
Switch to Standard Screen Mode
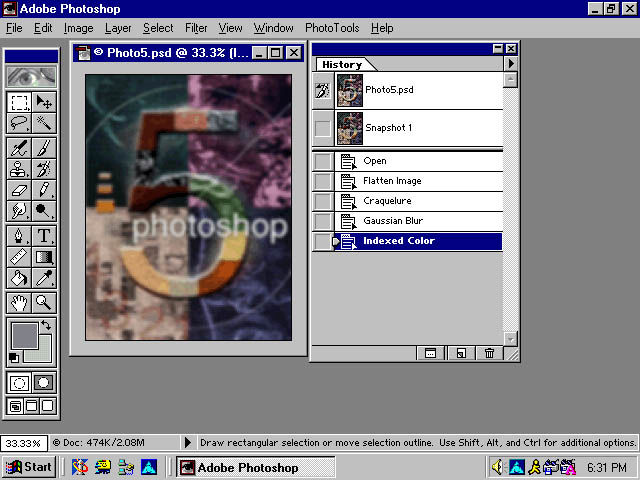coord(16,406)
